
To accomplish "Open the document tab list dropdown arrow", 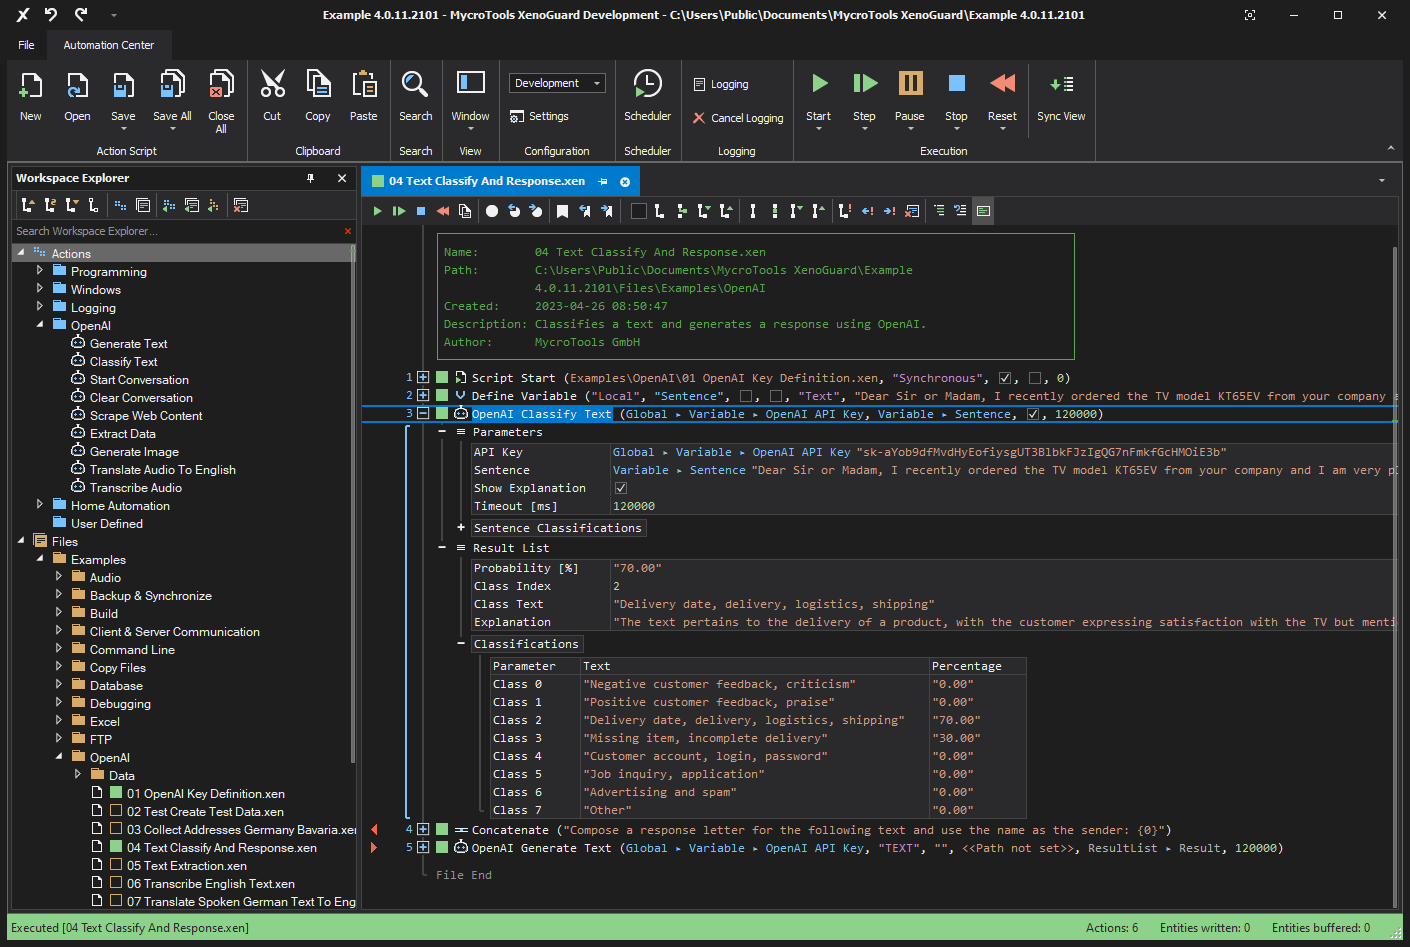I will [x=1382, y=181].
